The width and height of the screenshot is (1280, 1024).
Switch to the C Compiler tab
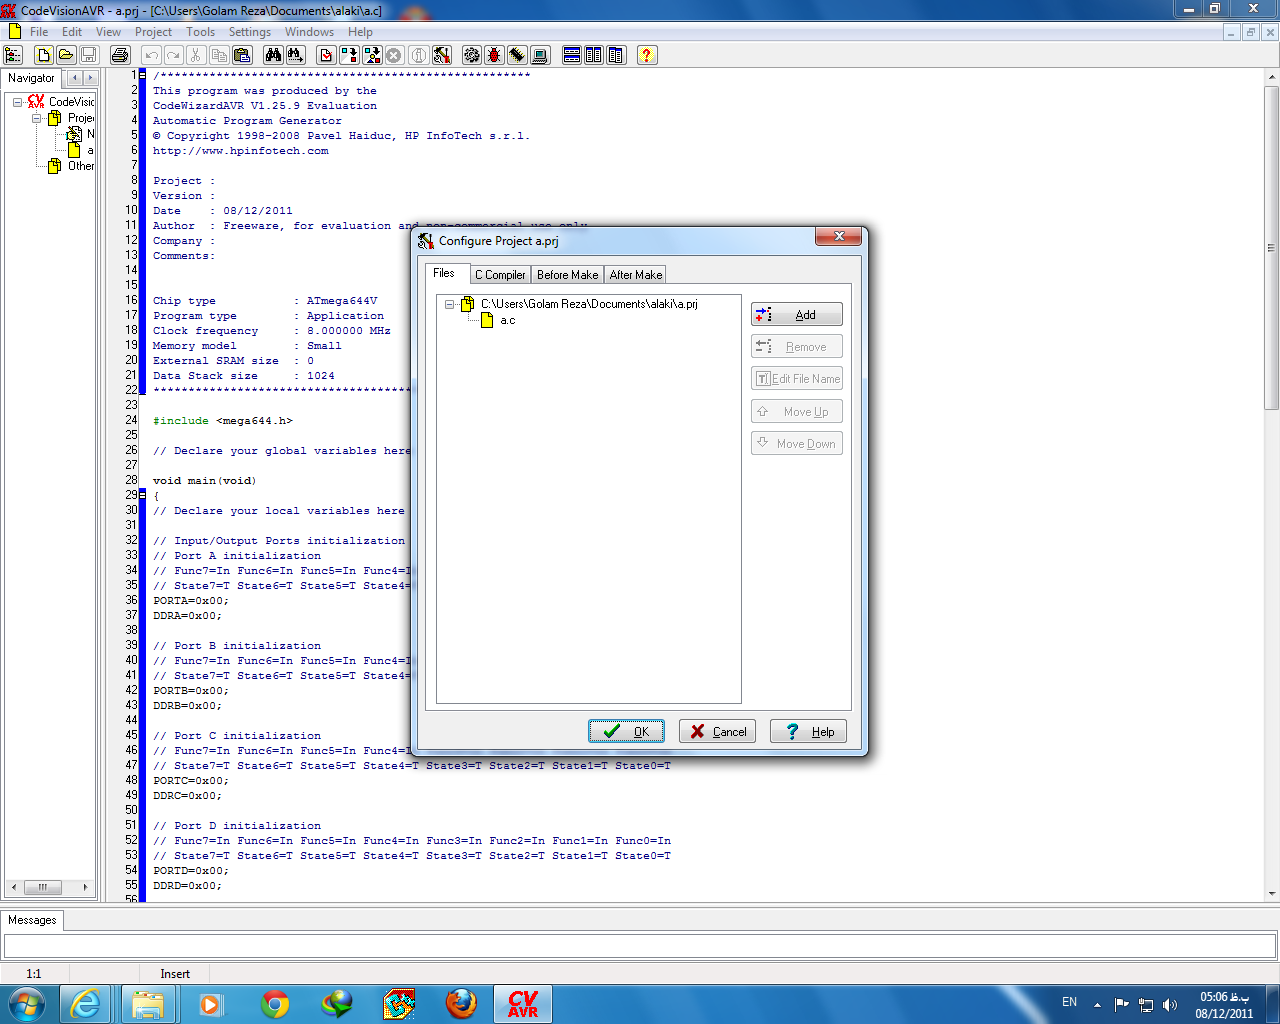500,275
